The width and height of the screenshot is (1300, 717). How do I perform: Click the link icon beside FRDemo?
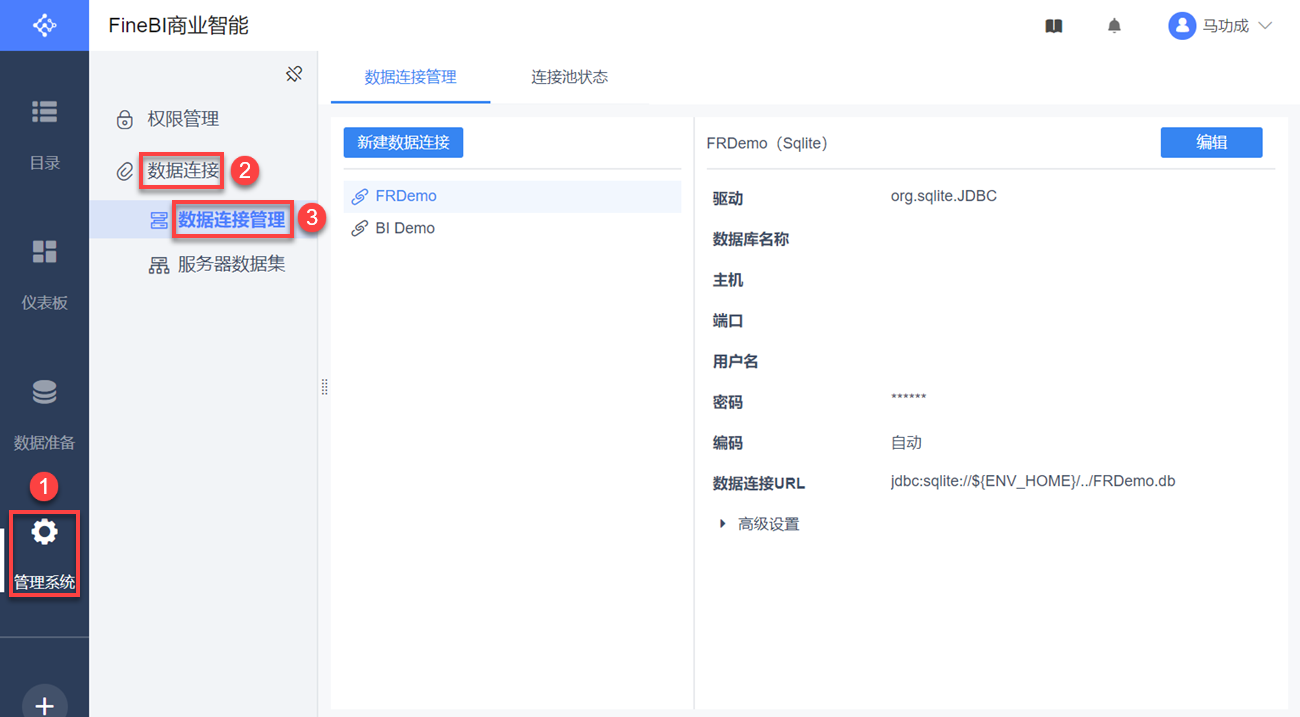360,197
